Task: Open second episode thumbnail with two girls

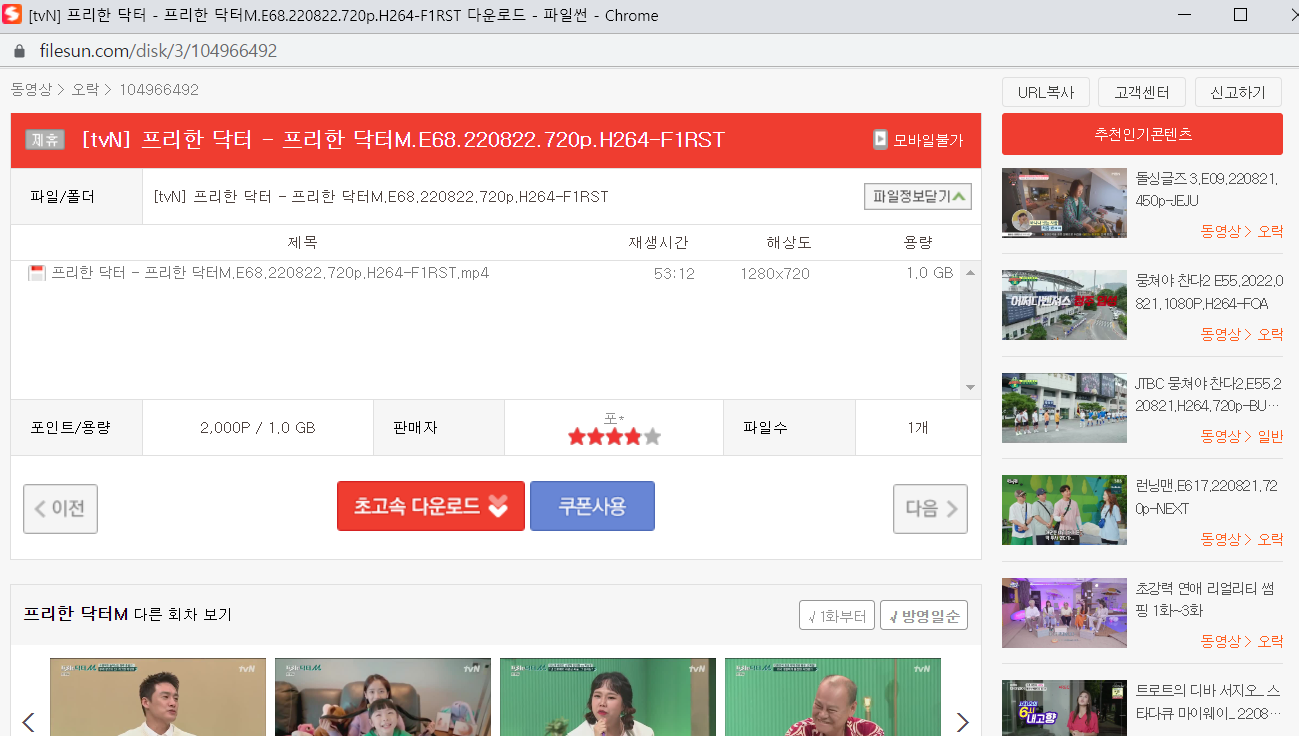Action: pyautogui.click(x=383, y=697)
